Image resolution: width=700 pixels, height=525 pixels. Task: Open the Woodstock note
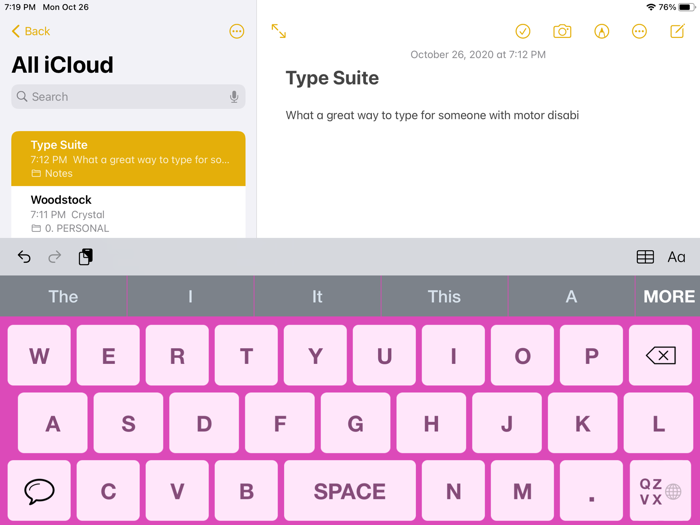(x=128, y=213)
